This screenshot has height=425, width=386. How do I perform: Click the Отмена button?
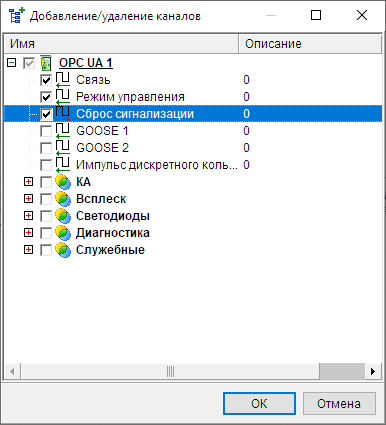[x=339, y=404]
